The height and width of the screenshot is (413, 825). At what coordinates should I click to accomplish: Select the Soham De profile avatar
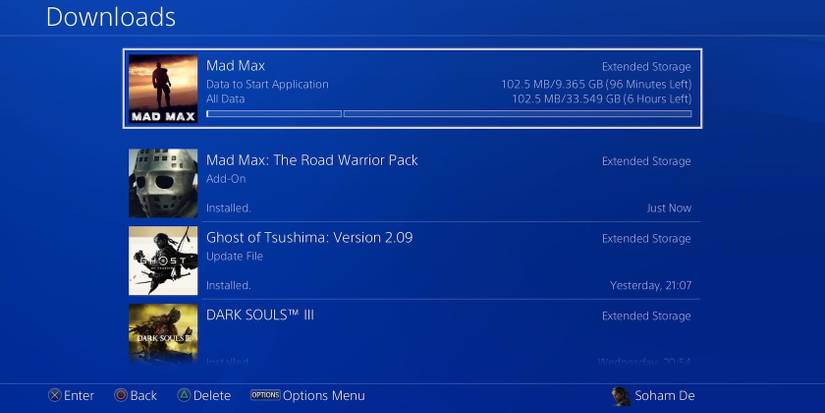click(x=621, y=396)
